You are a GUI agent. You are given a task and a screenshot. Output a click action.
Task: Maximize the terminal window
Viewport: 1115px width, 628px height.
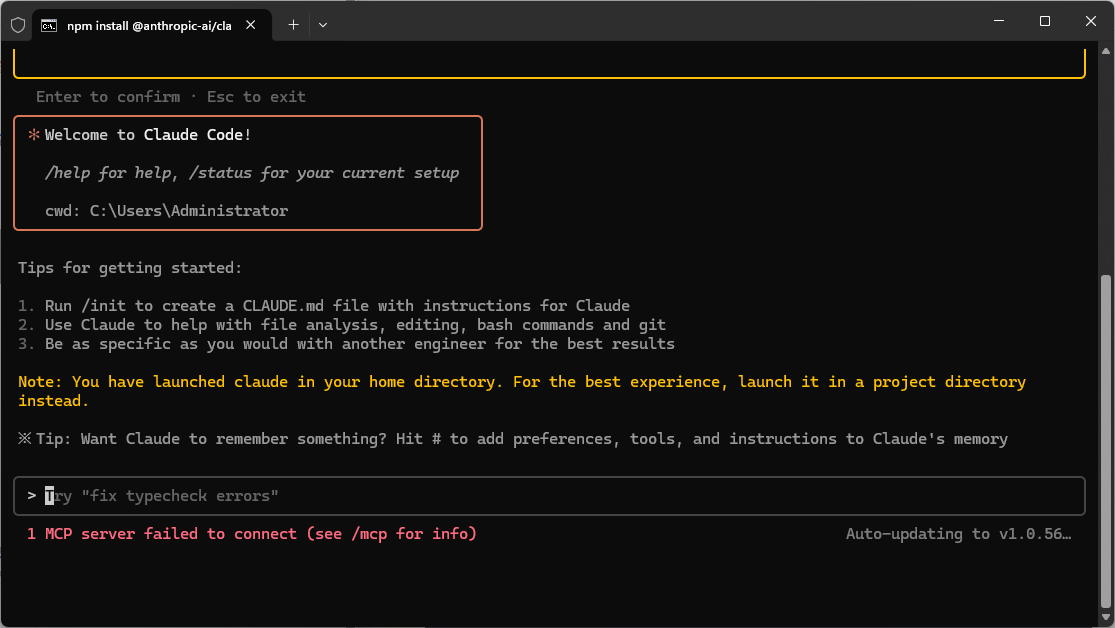pyautogui.click(x=1045, y=21)
